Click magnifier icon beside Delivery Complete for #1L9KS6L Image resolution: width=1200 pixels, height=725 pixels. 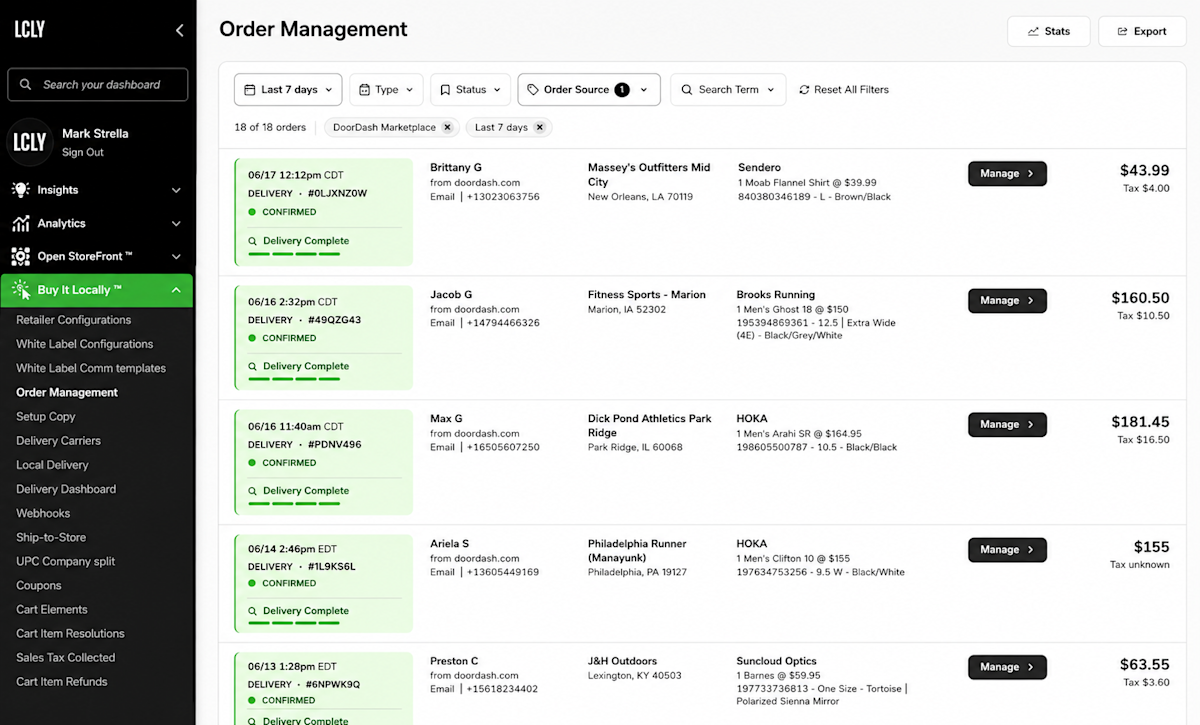coord(253,611)
